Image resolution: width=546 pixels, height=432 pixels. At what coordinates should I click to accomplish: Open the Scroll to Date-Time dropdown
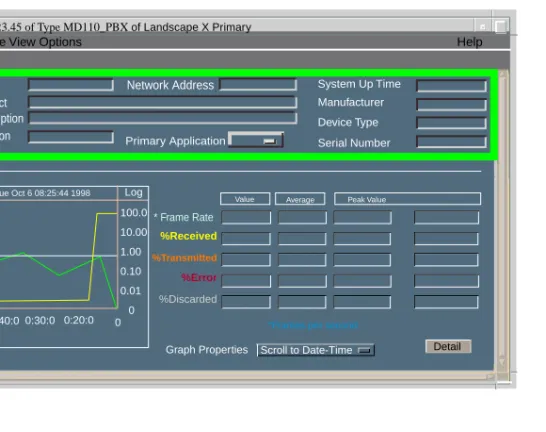pos(316,350)
